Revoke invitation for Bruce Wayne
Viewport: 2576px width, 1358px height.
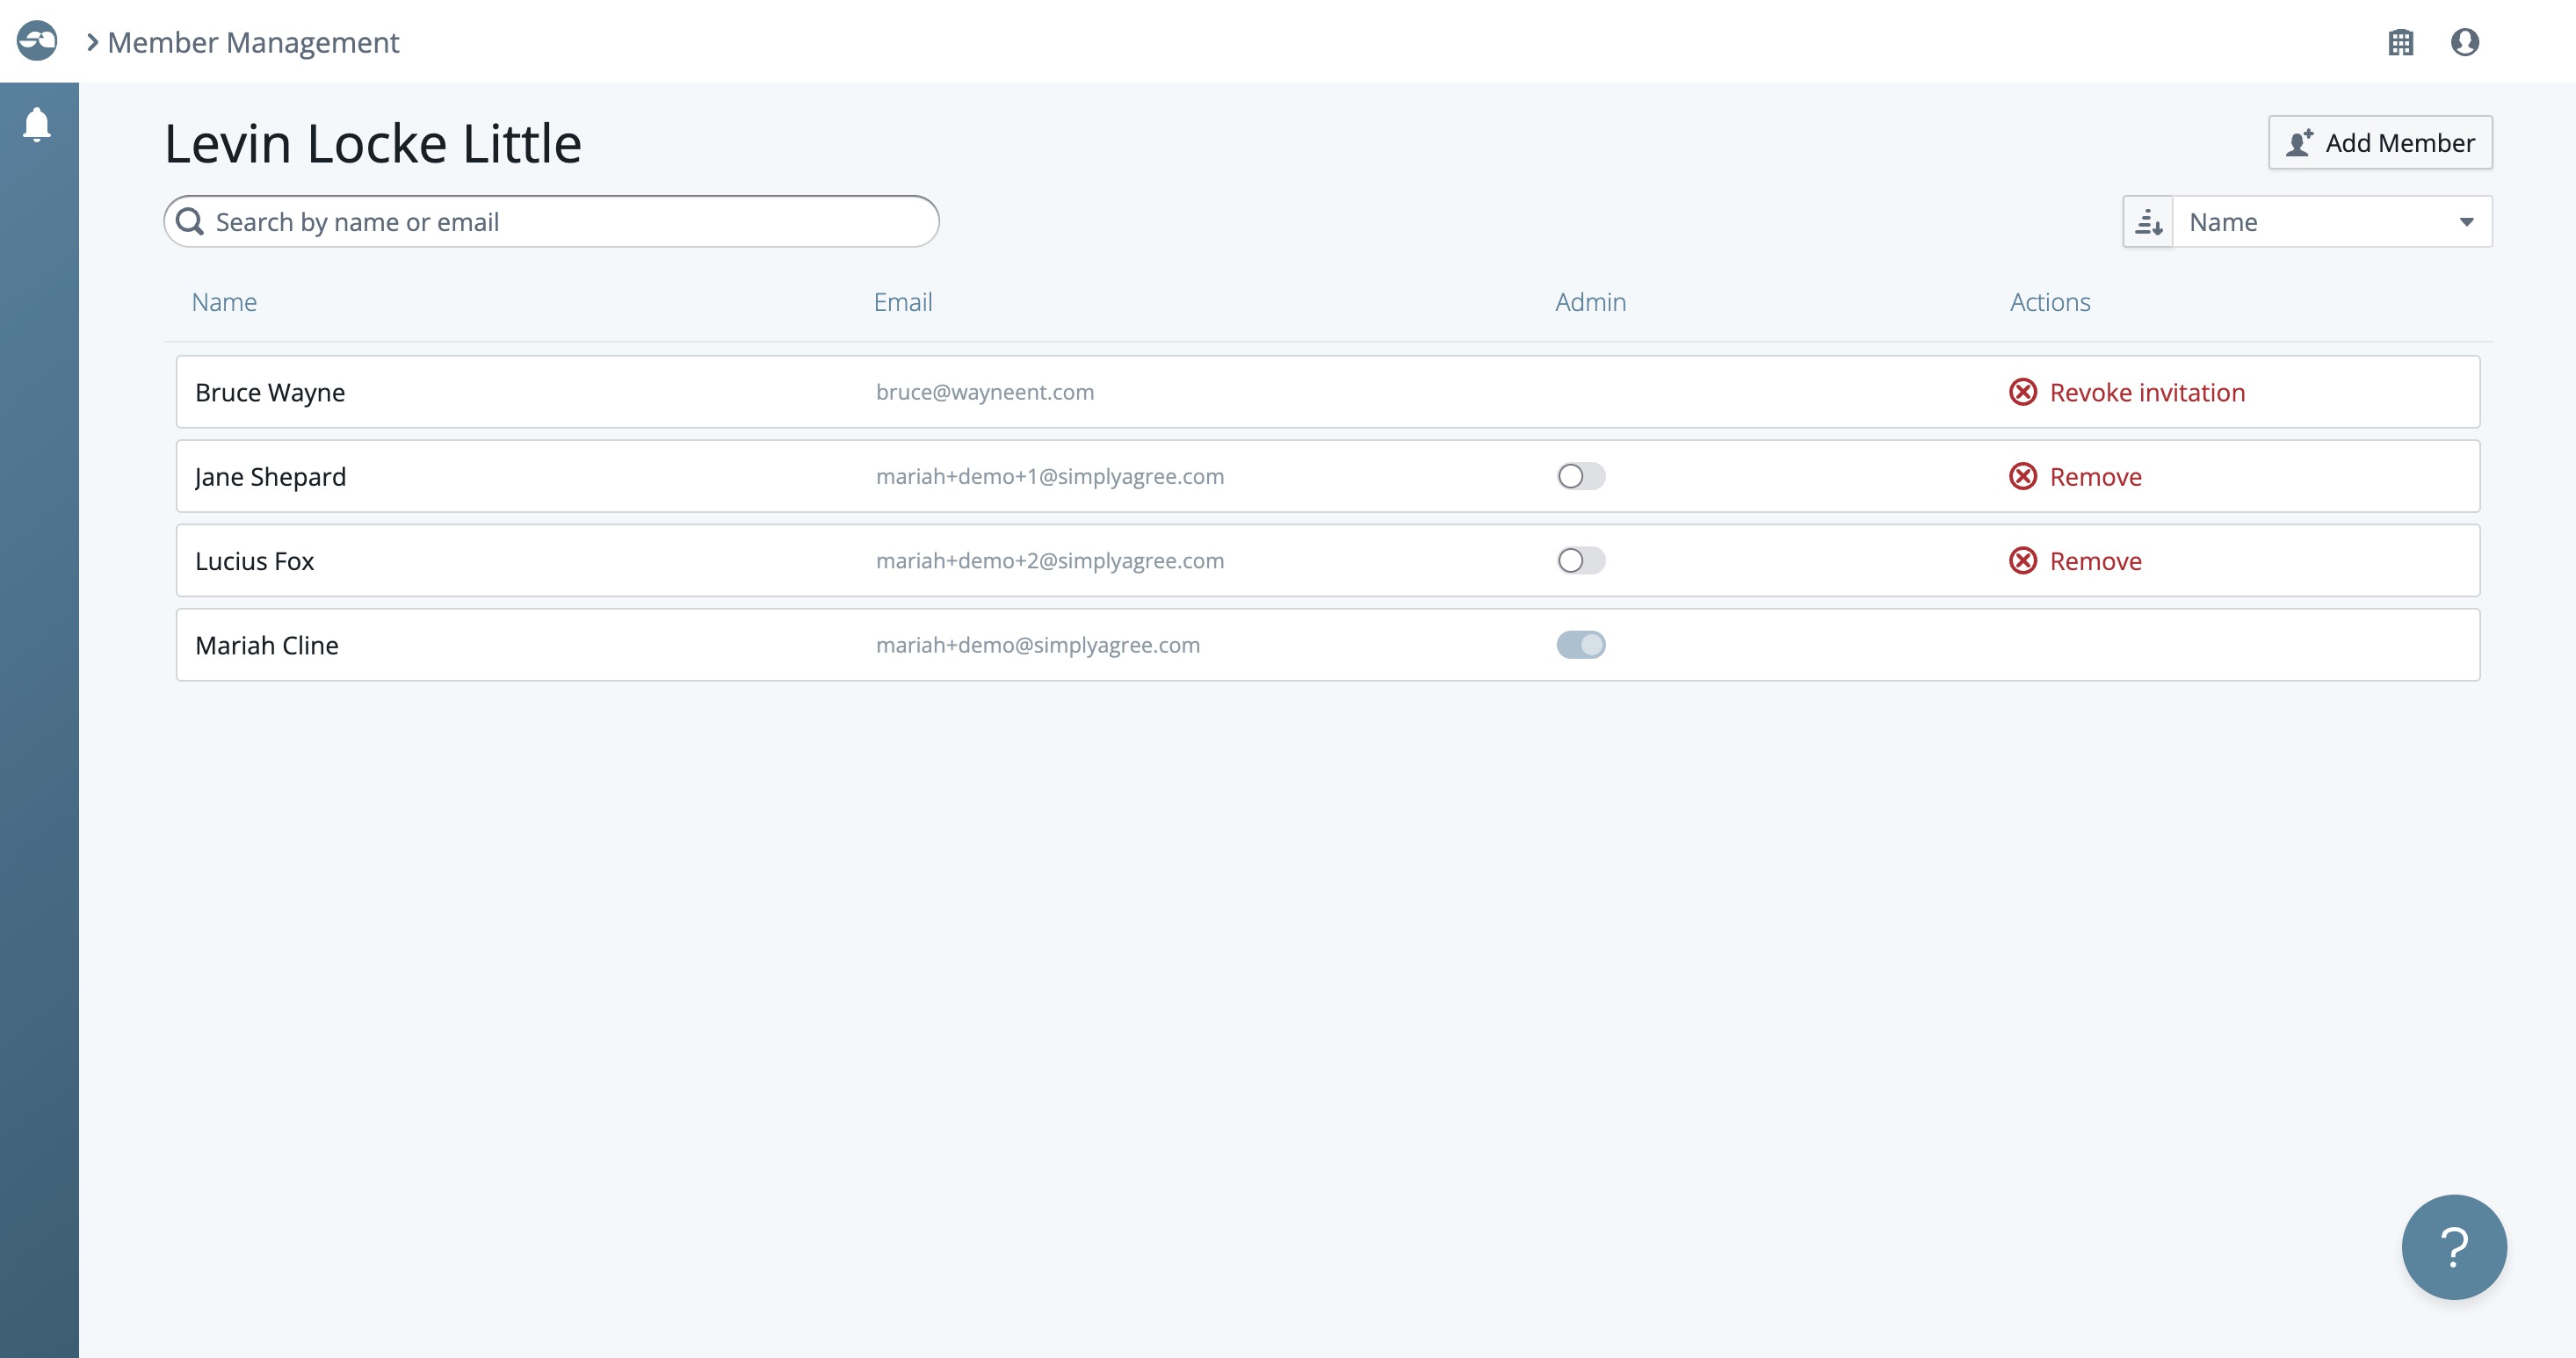pos(2146,392)
